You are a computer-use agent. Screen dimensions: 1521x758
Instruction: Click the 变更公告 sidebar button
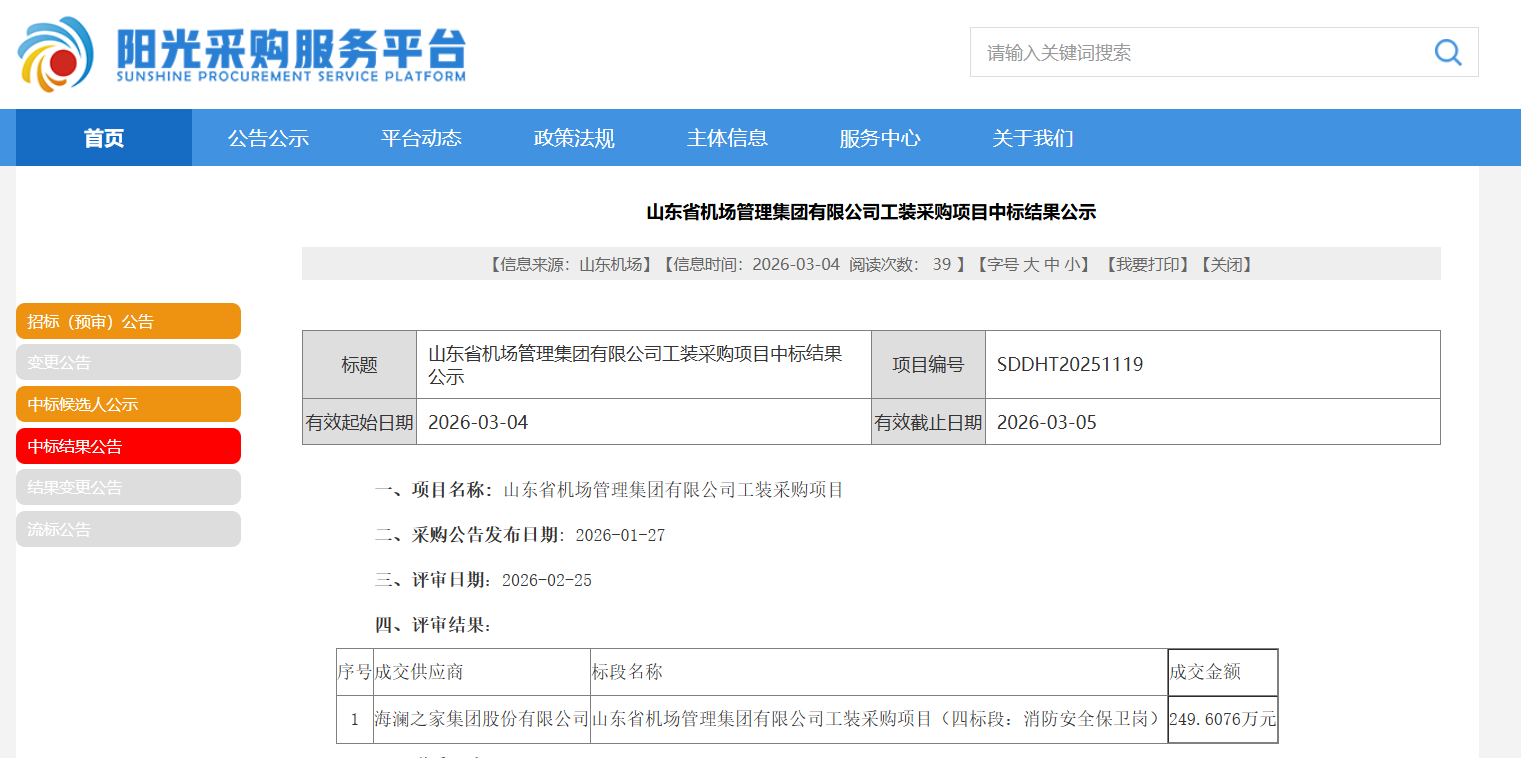128,363
